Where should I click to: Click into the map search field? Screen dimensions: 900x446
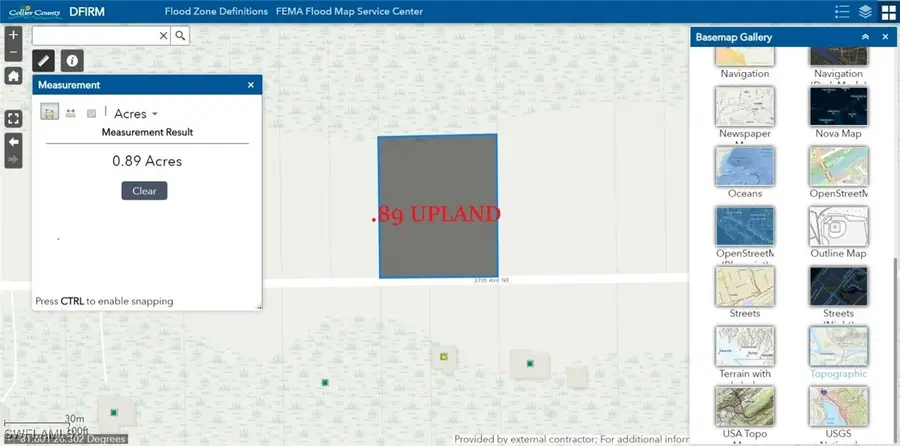[95, 35]
